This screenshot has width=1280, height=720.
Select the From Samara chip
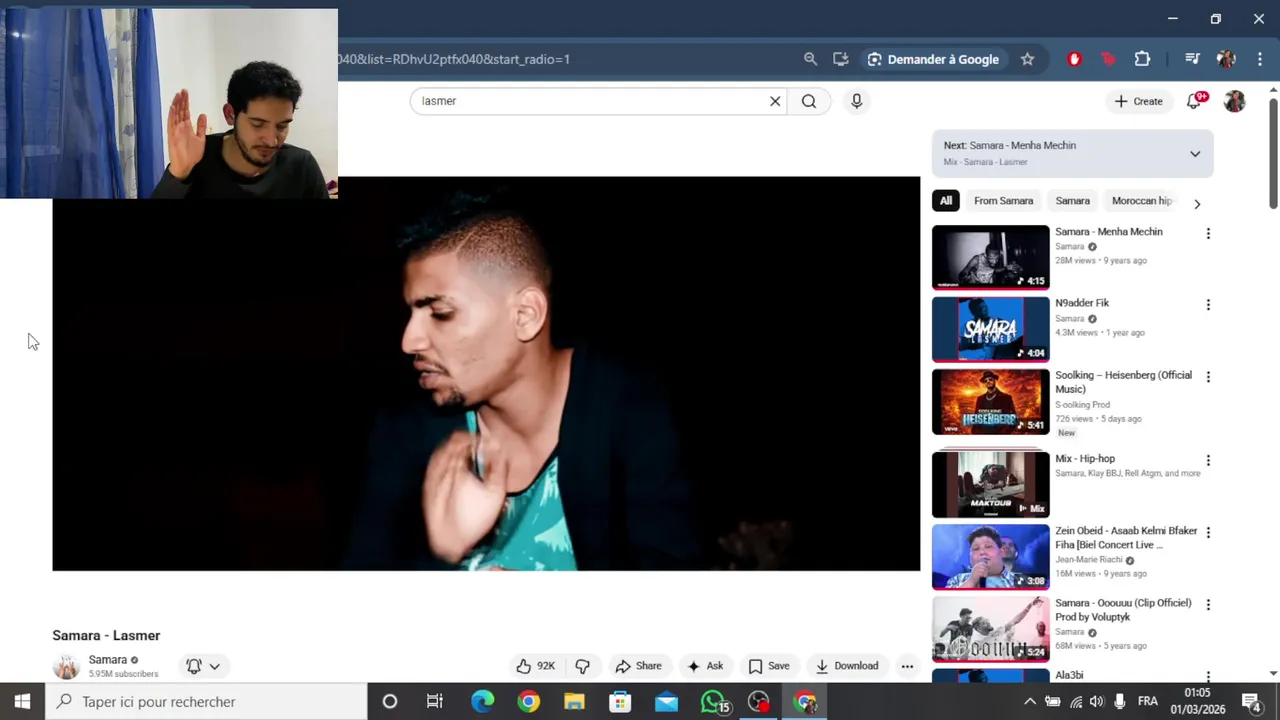coord(1003,201)
